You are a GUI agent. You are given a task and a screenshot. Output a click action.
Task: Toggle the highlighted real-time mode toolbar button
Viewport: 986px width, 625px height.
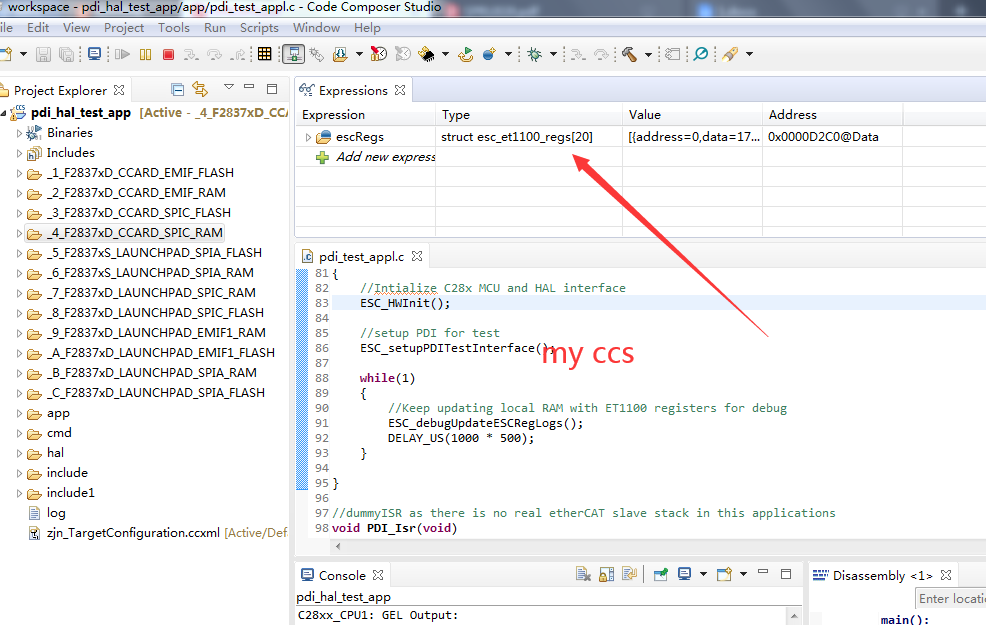point(293,54)
